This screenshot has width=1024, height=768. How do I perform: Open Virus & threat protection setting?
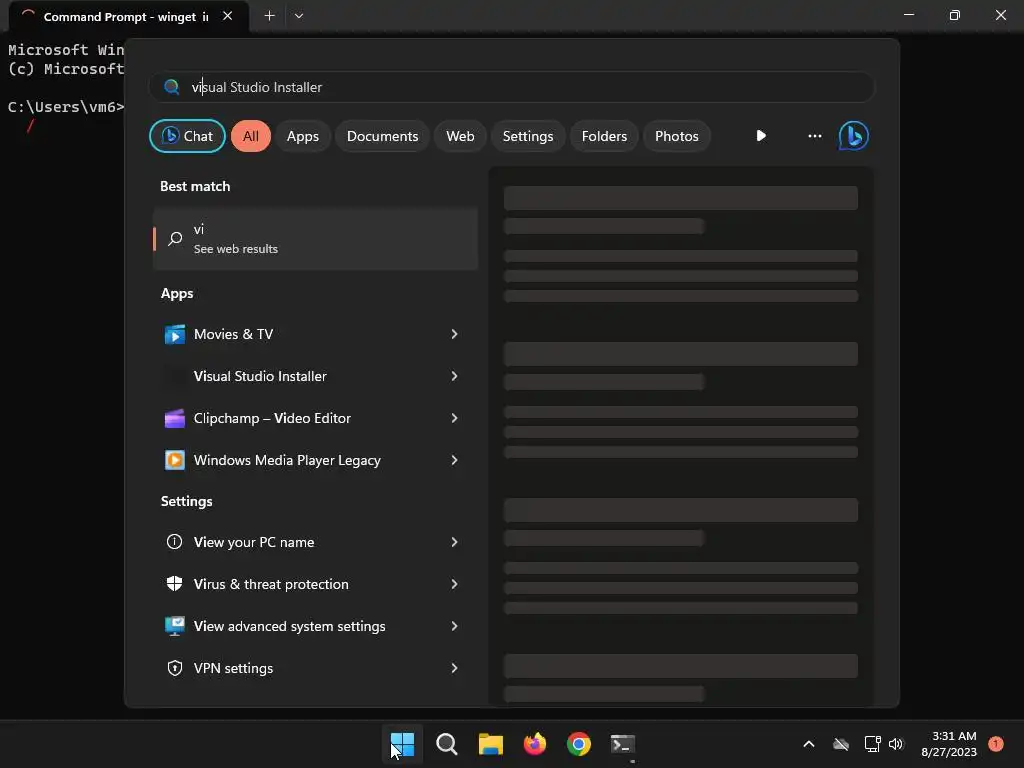coord(315,584)
